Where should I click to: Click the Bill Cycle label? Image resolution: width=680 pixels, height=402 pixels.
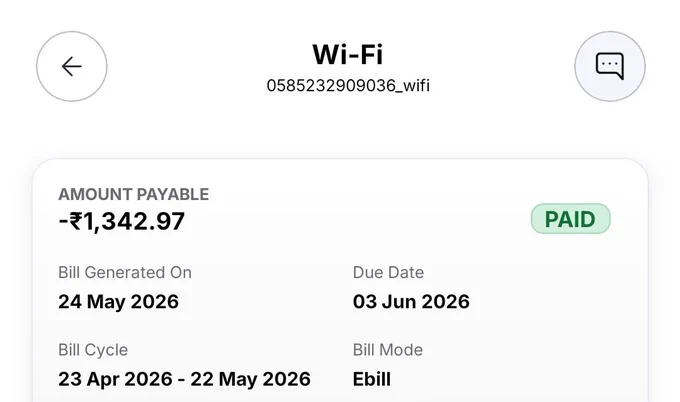coord(93,350)
